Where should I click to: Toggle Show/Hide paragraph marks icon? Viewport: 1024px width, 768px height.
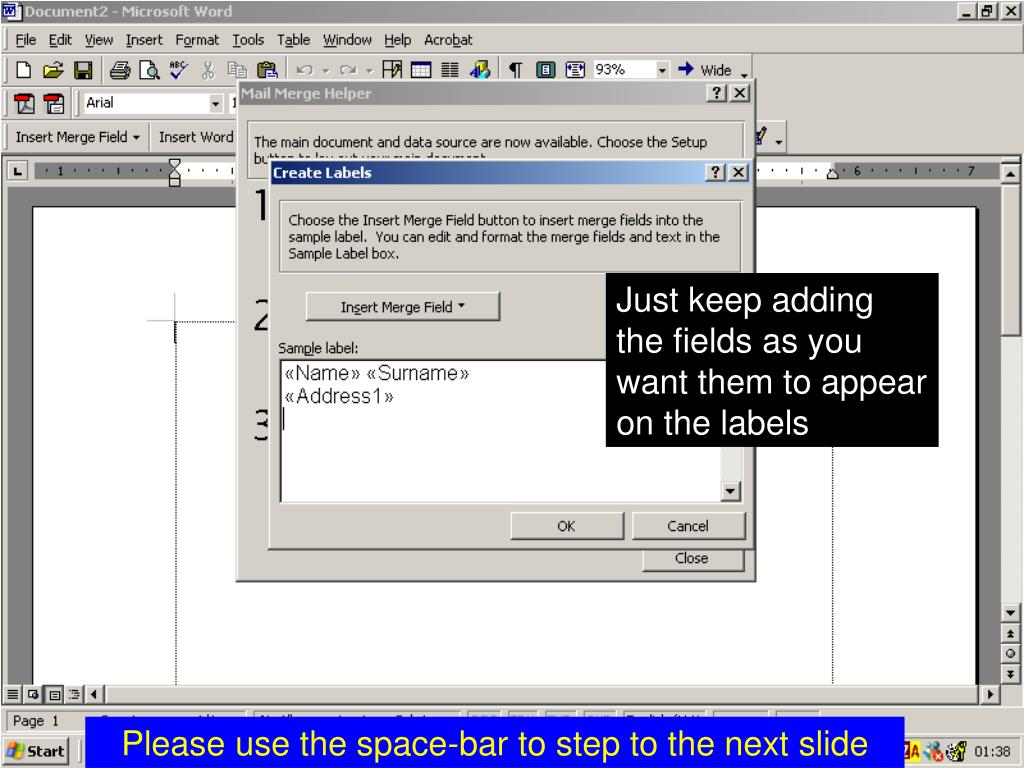click(x=515, y=70)
